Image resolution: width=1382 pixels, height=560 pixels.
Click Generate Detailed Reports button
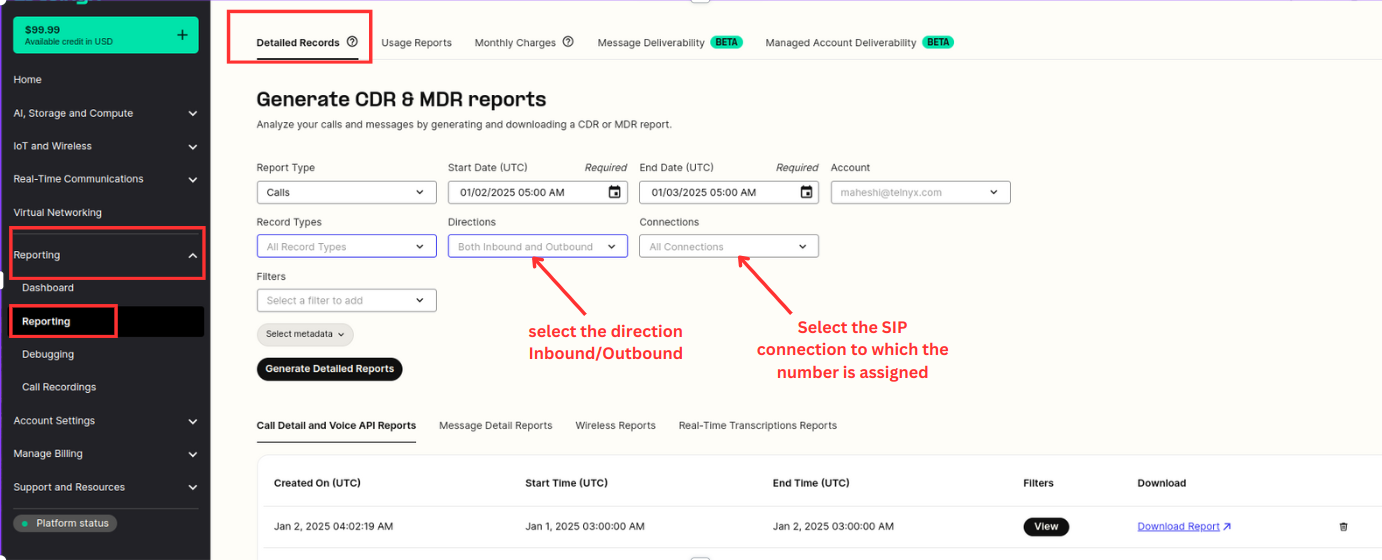coord(329,369)
